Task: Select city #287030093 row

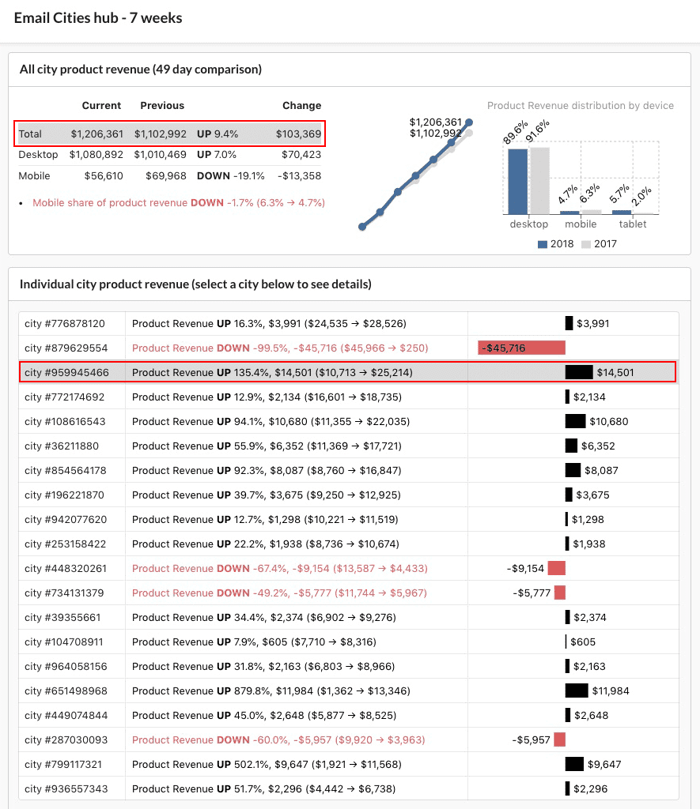Action: tap(349, 740)
